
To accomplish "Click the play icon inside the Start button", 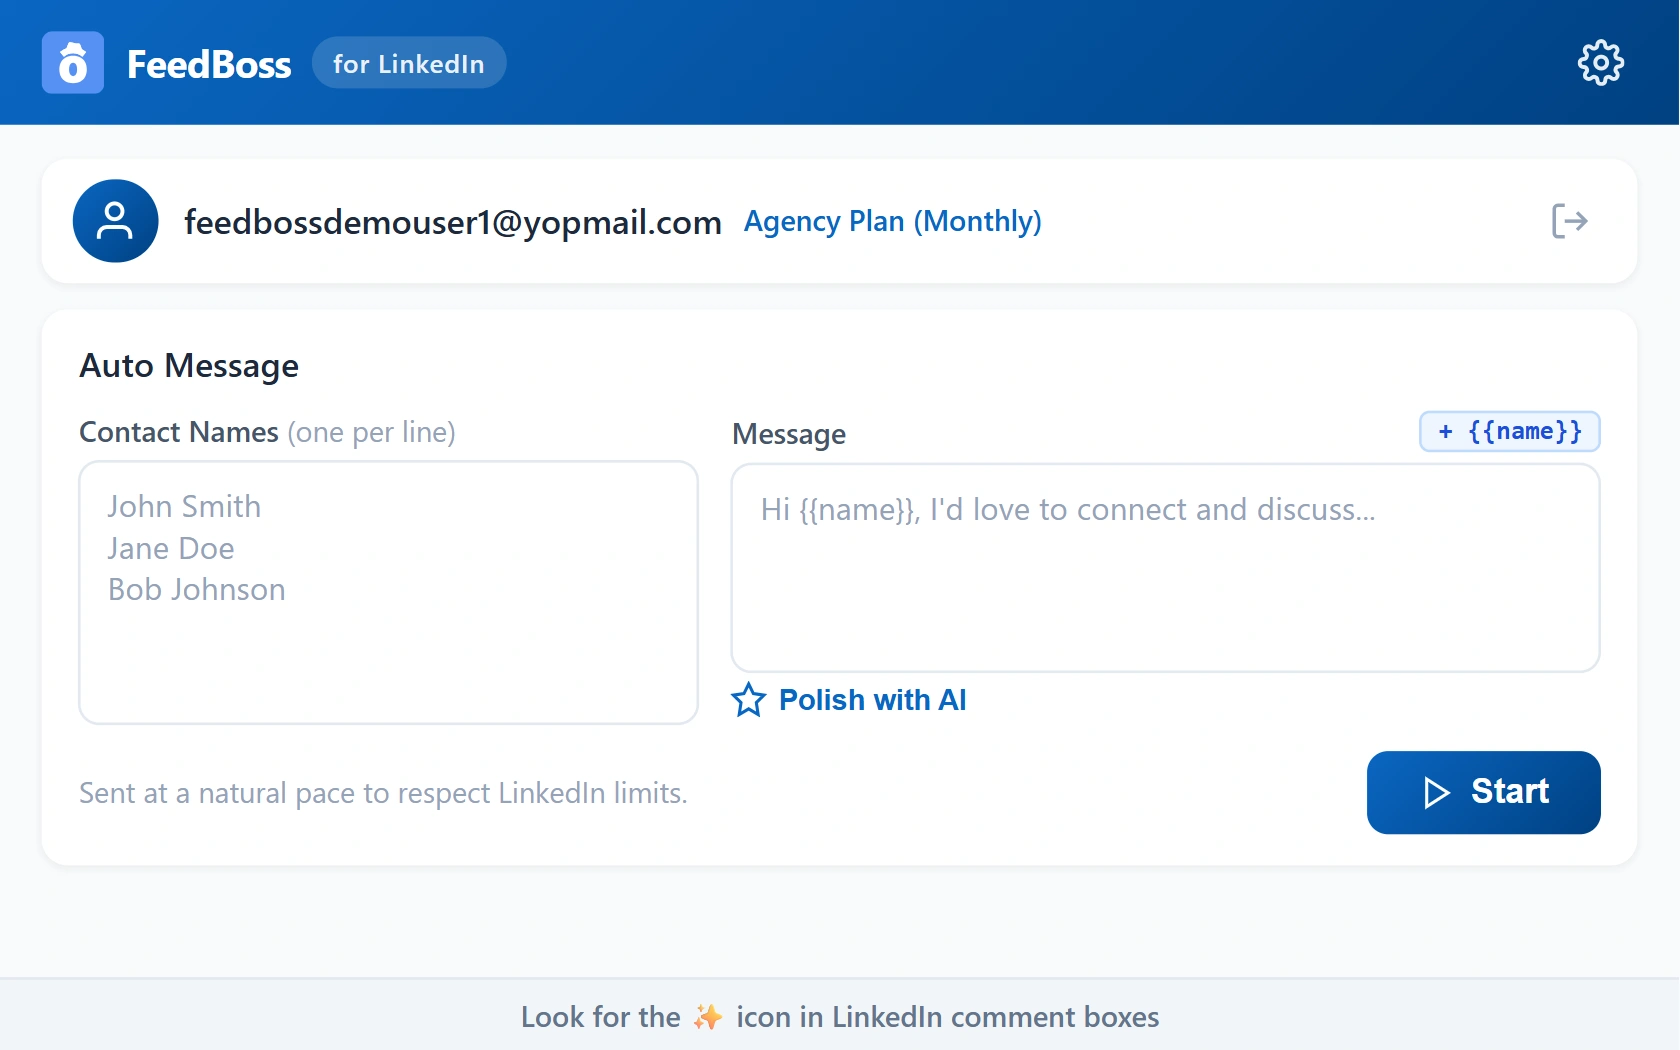I will tap(1436, 792).
